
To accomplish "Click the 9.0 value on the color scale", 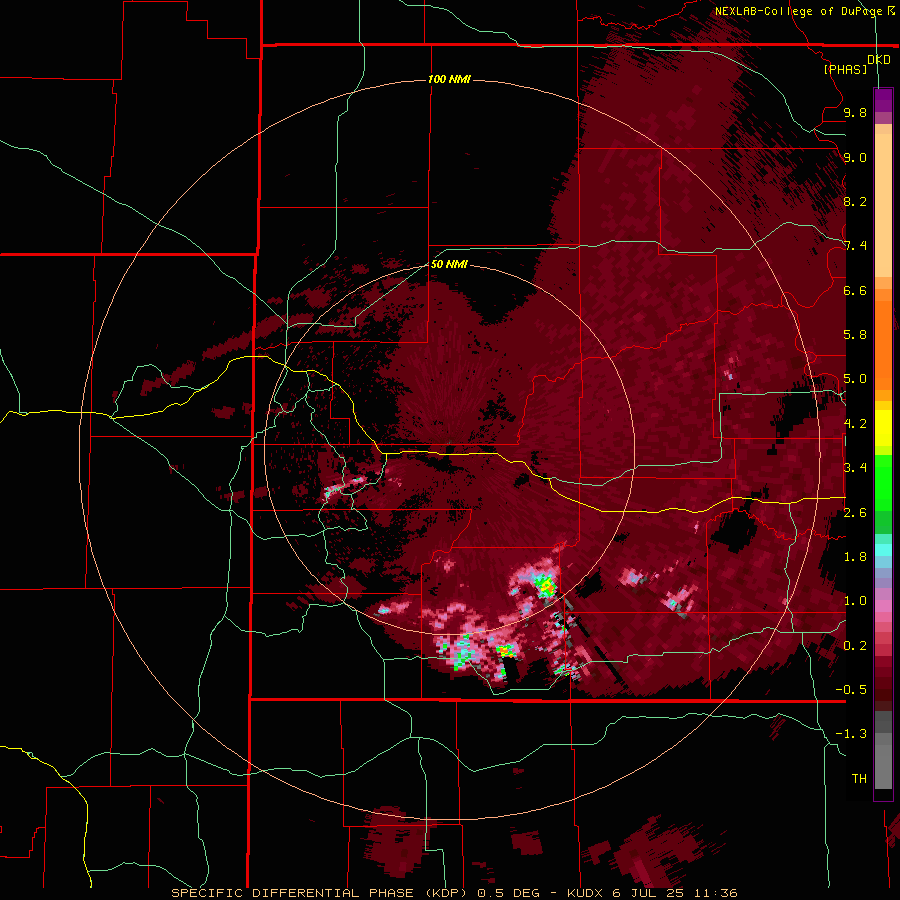I will tap(855, 157).
